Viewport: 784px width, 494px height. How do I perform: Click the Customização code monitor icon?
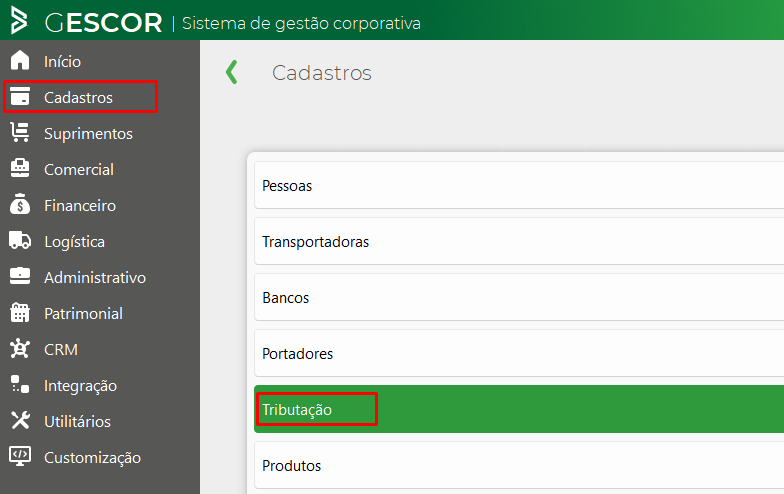(x=20, y=456)
